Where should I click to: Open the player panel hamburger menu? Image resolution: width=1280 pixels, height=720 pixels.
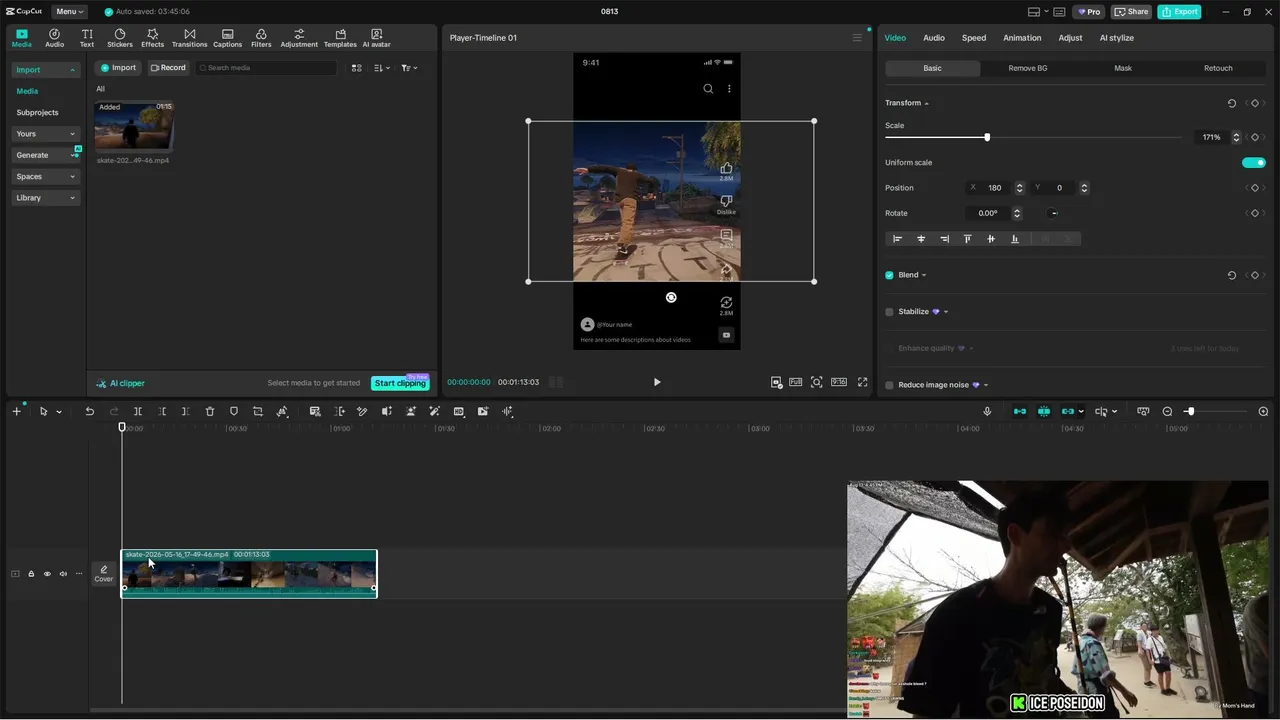(856, 38)
